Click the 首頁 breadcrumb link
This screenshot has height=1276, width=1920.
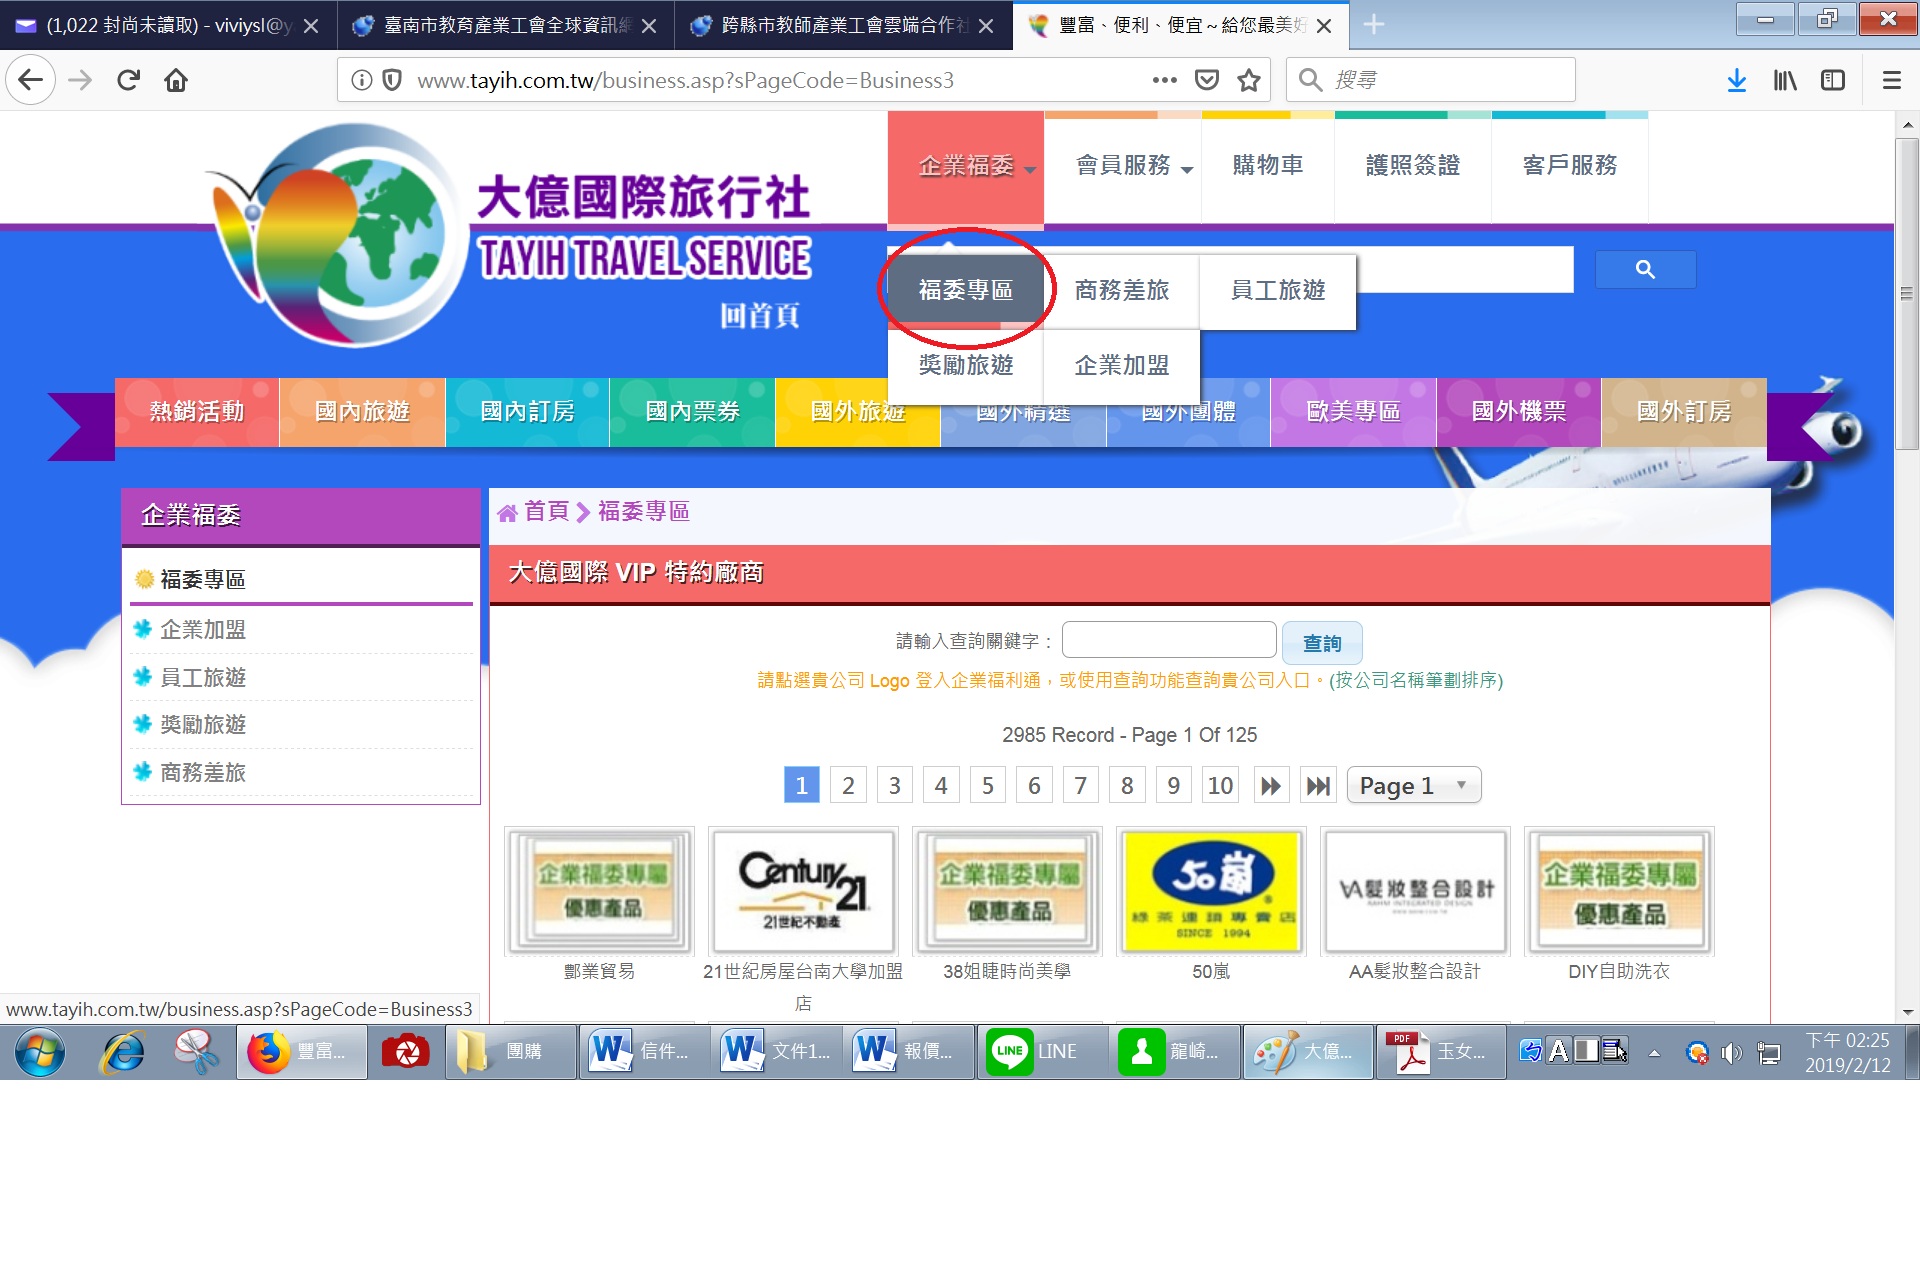coord(546,512)
